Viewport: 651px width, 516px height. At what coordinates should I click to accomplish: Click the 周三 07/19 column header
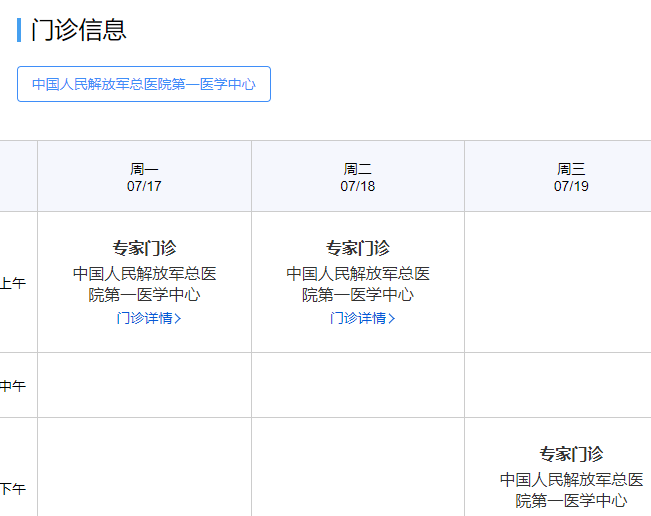pos(571,177)
